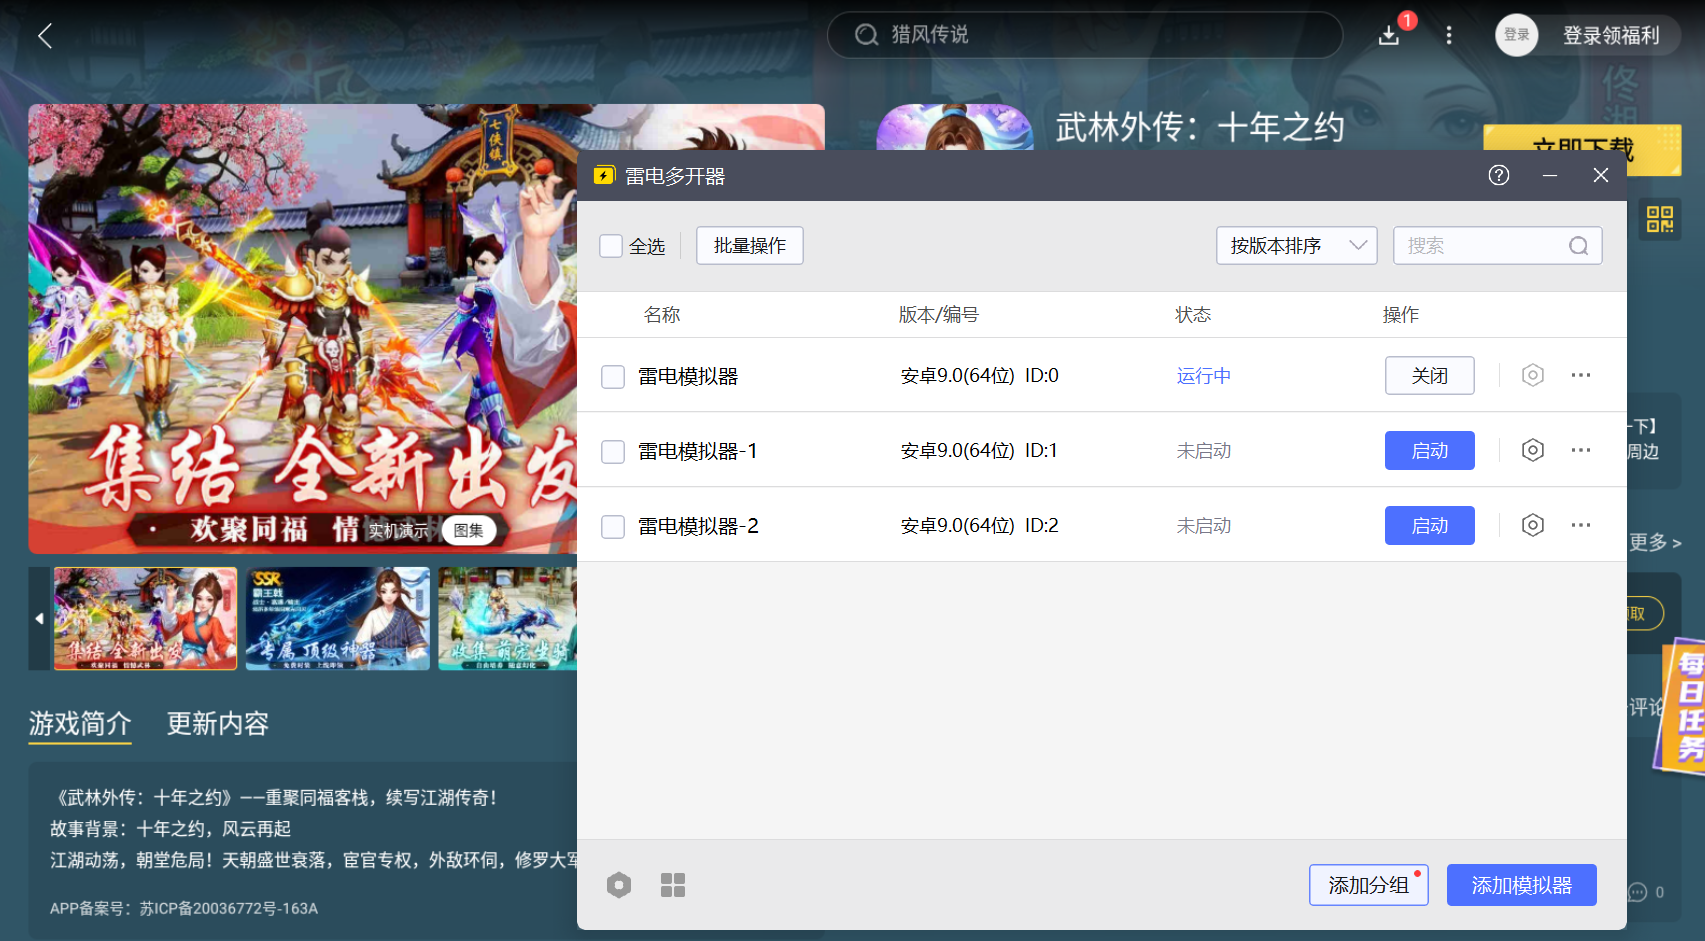Click the 雷电模拟器-2 name text
Image resolution: width=1705 pixels, height=941 pixels.
(698, 526)
